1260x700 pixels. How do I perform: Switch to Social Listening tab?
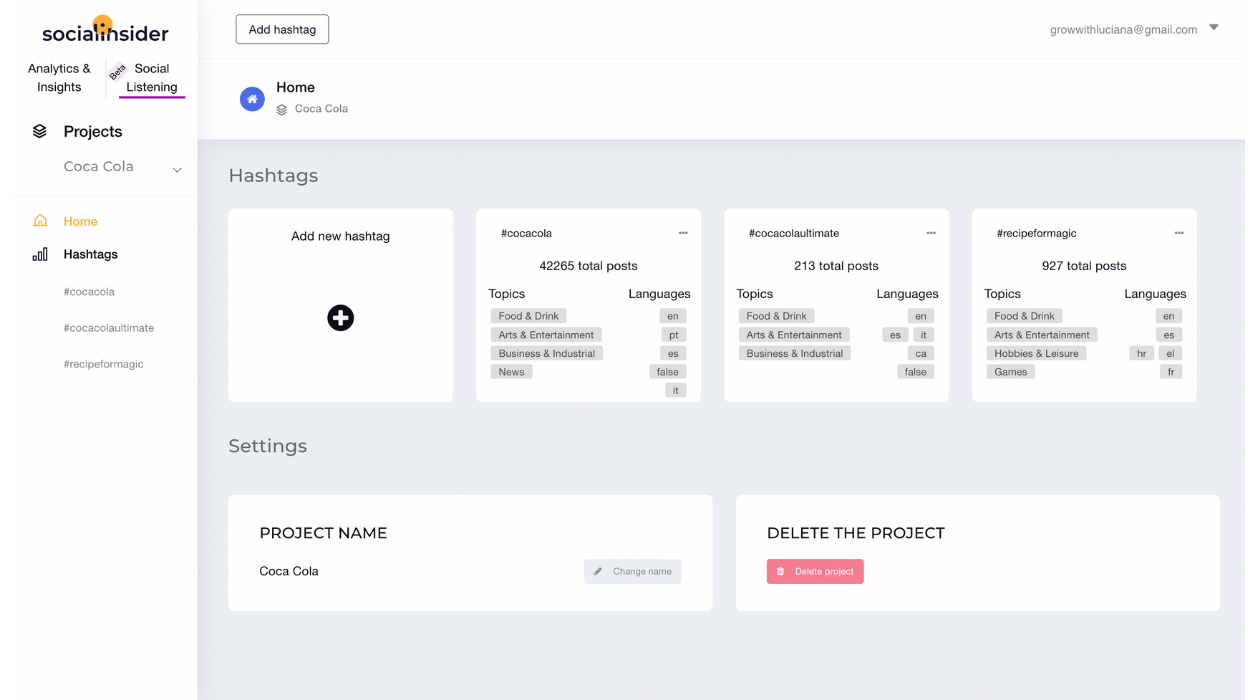(152, 78)
